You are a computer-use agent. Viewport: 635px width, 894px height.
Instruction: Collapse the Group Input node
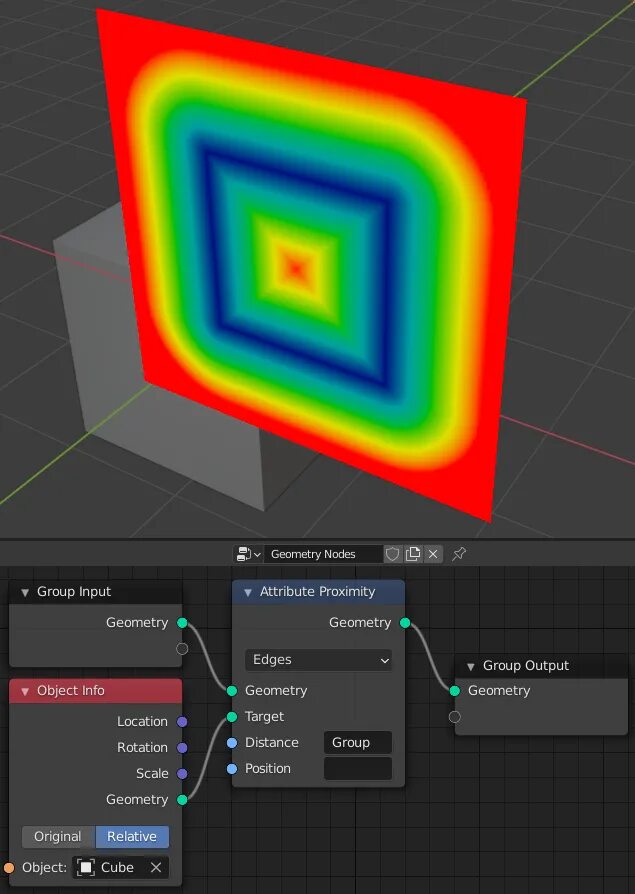tap(25, 592)
